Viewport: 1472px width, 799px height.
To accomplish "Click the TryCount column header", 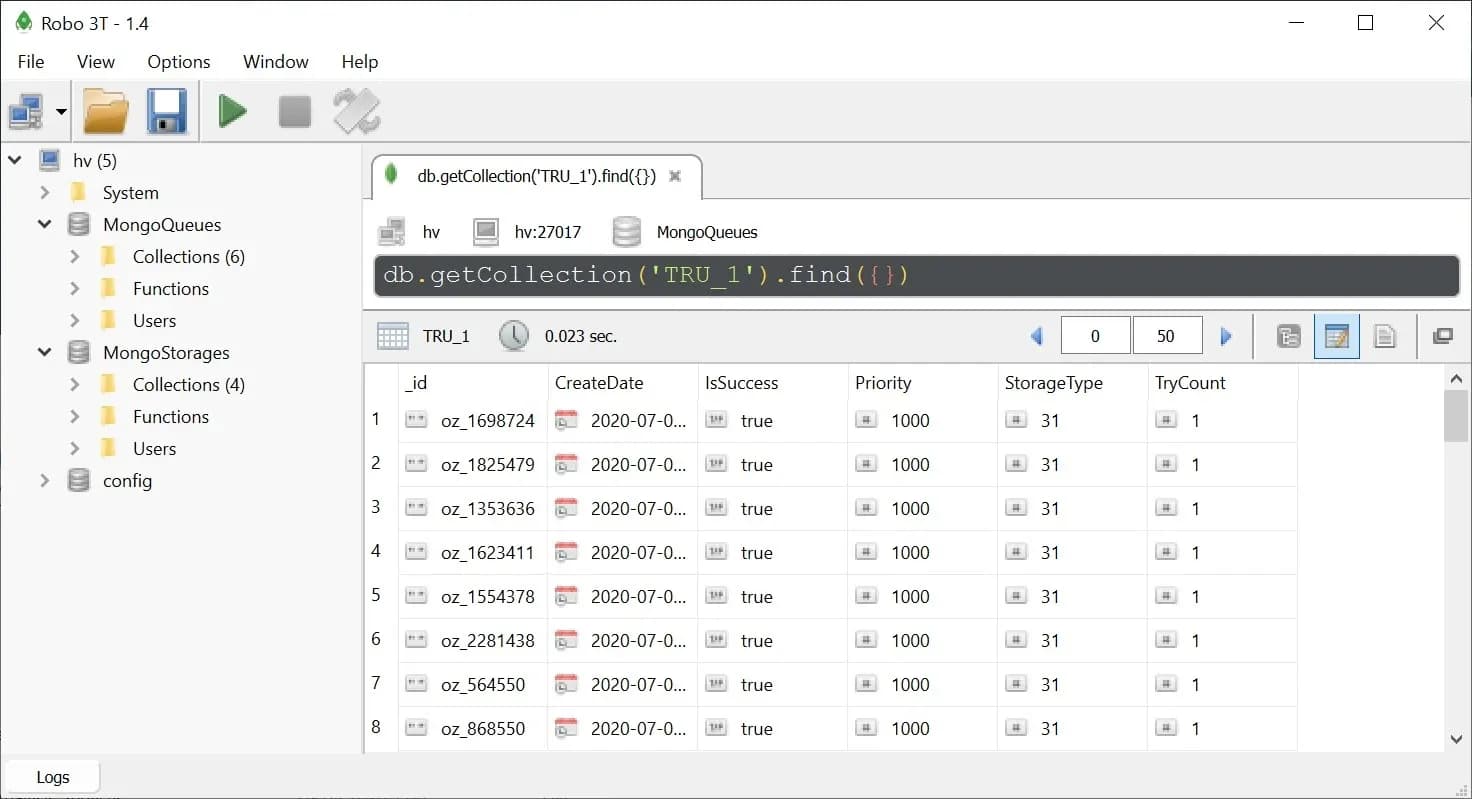I will 1222,383.
